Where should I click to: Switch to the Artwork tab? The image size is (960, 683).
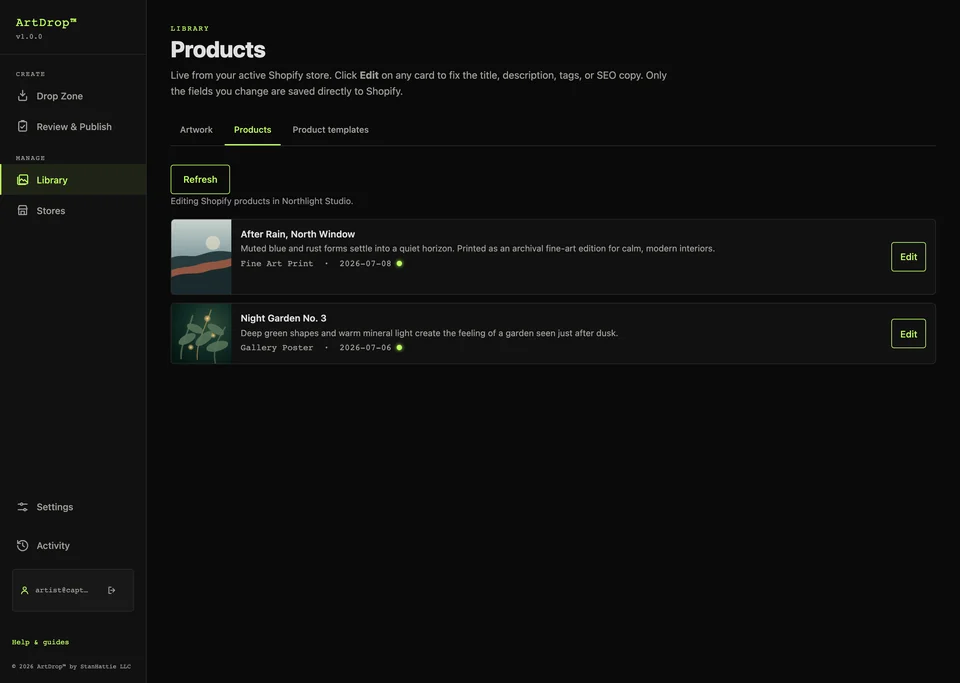pyautogui.click(x=196, y=130)
